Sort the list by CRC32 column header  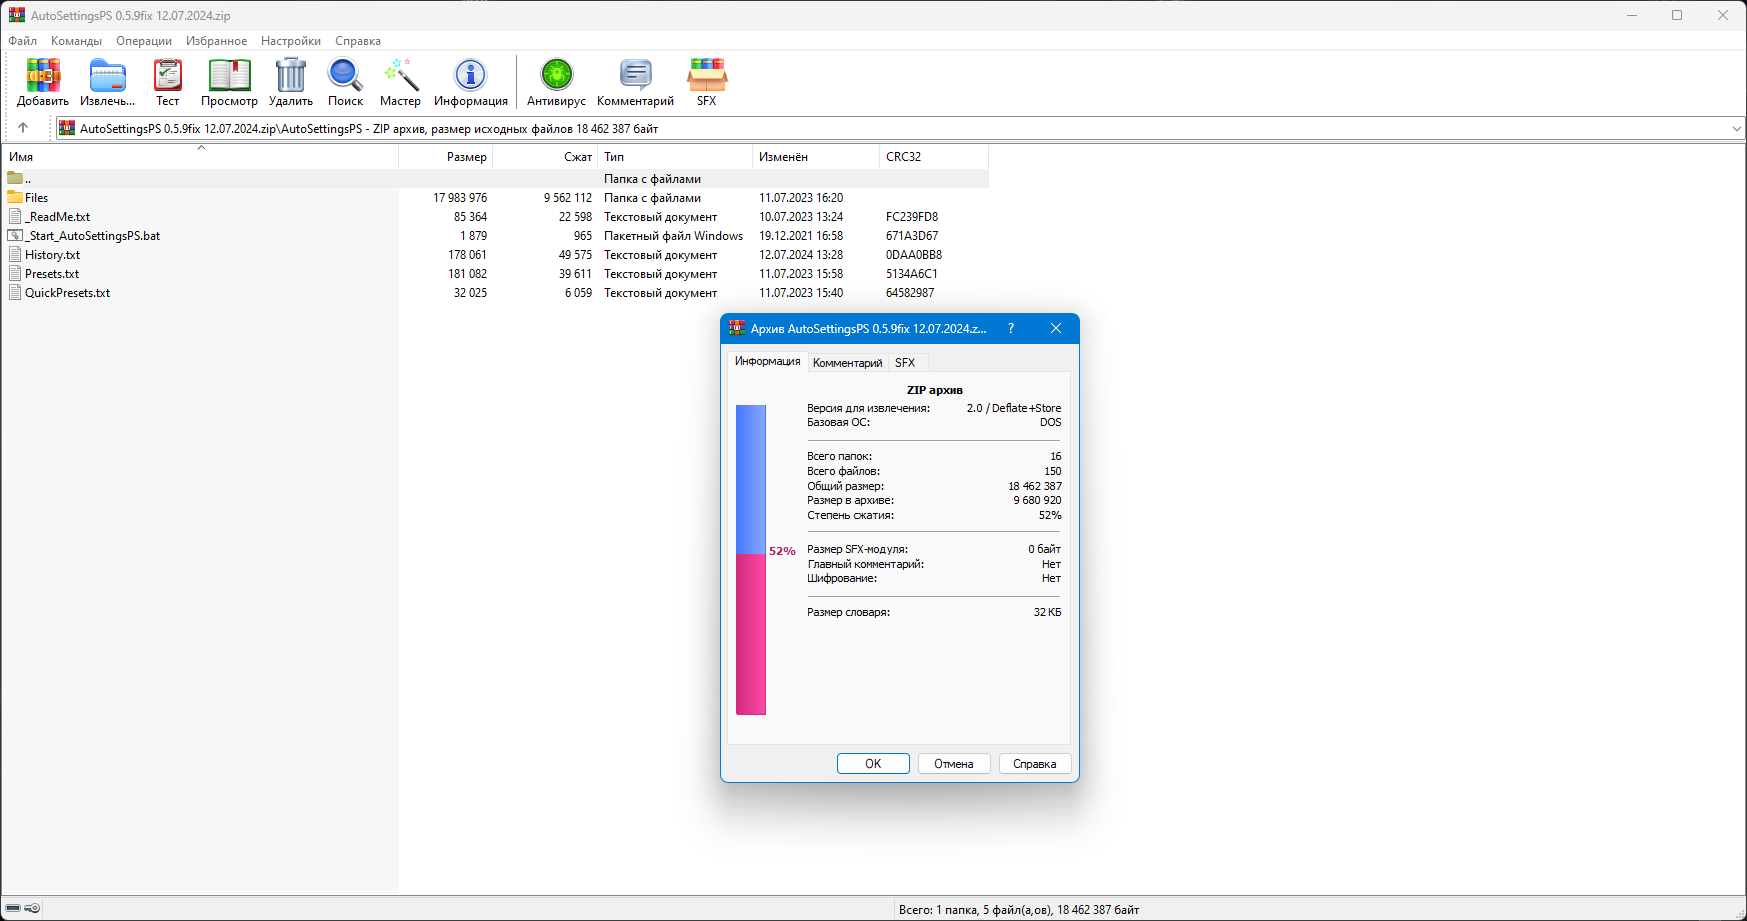coord(934,157)
